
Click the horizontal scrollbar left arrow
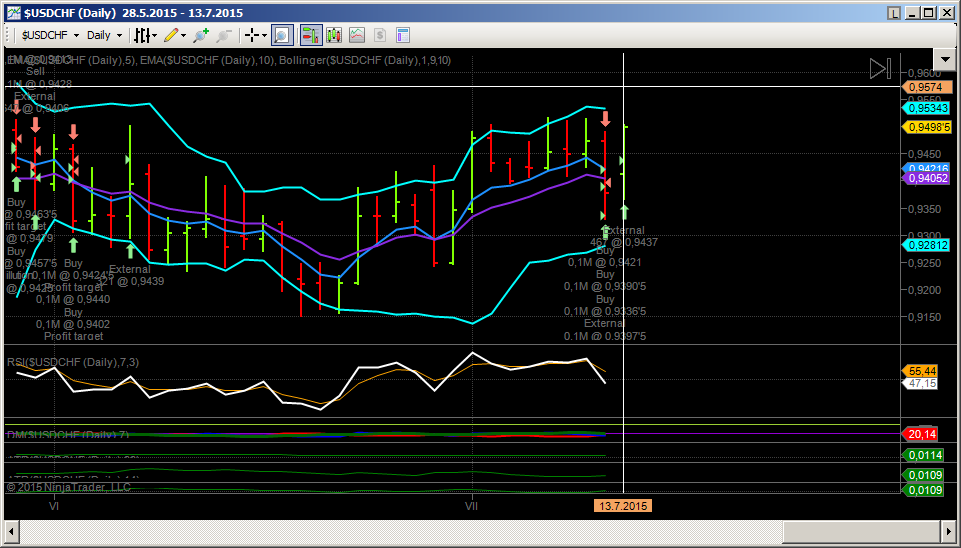(x=12, y=531)
